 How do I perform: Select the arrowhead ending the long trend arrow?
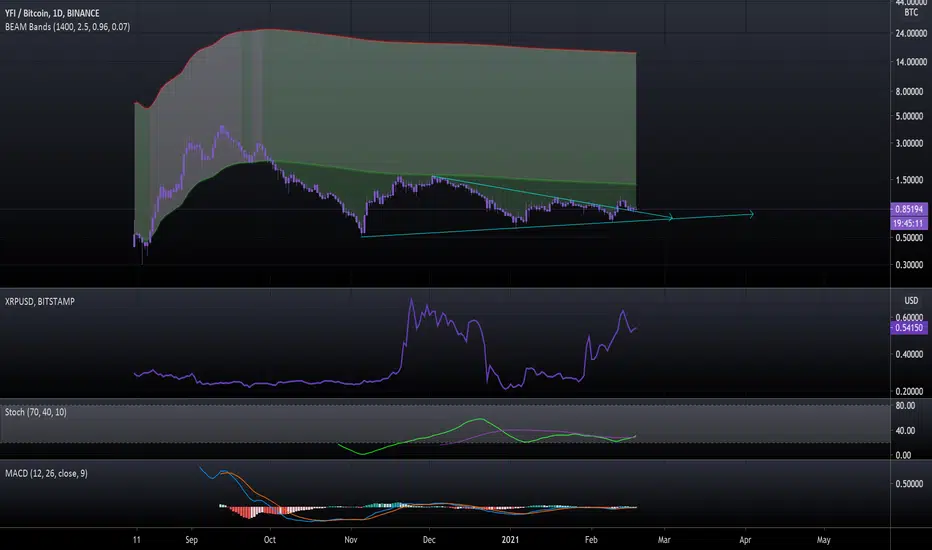pos(751,214)
